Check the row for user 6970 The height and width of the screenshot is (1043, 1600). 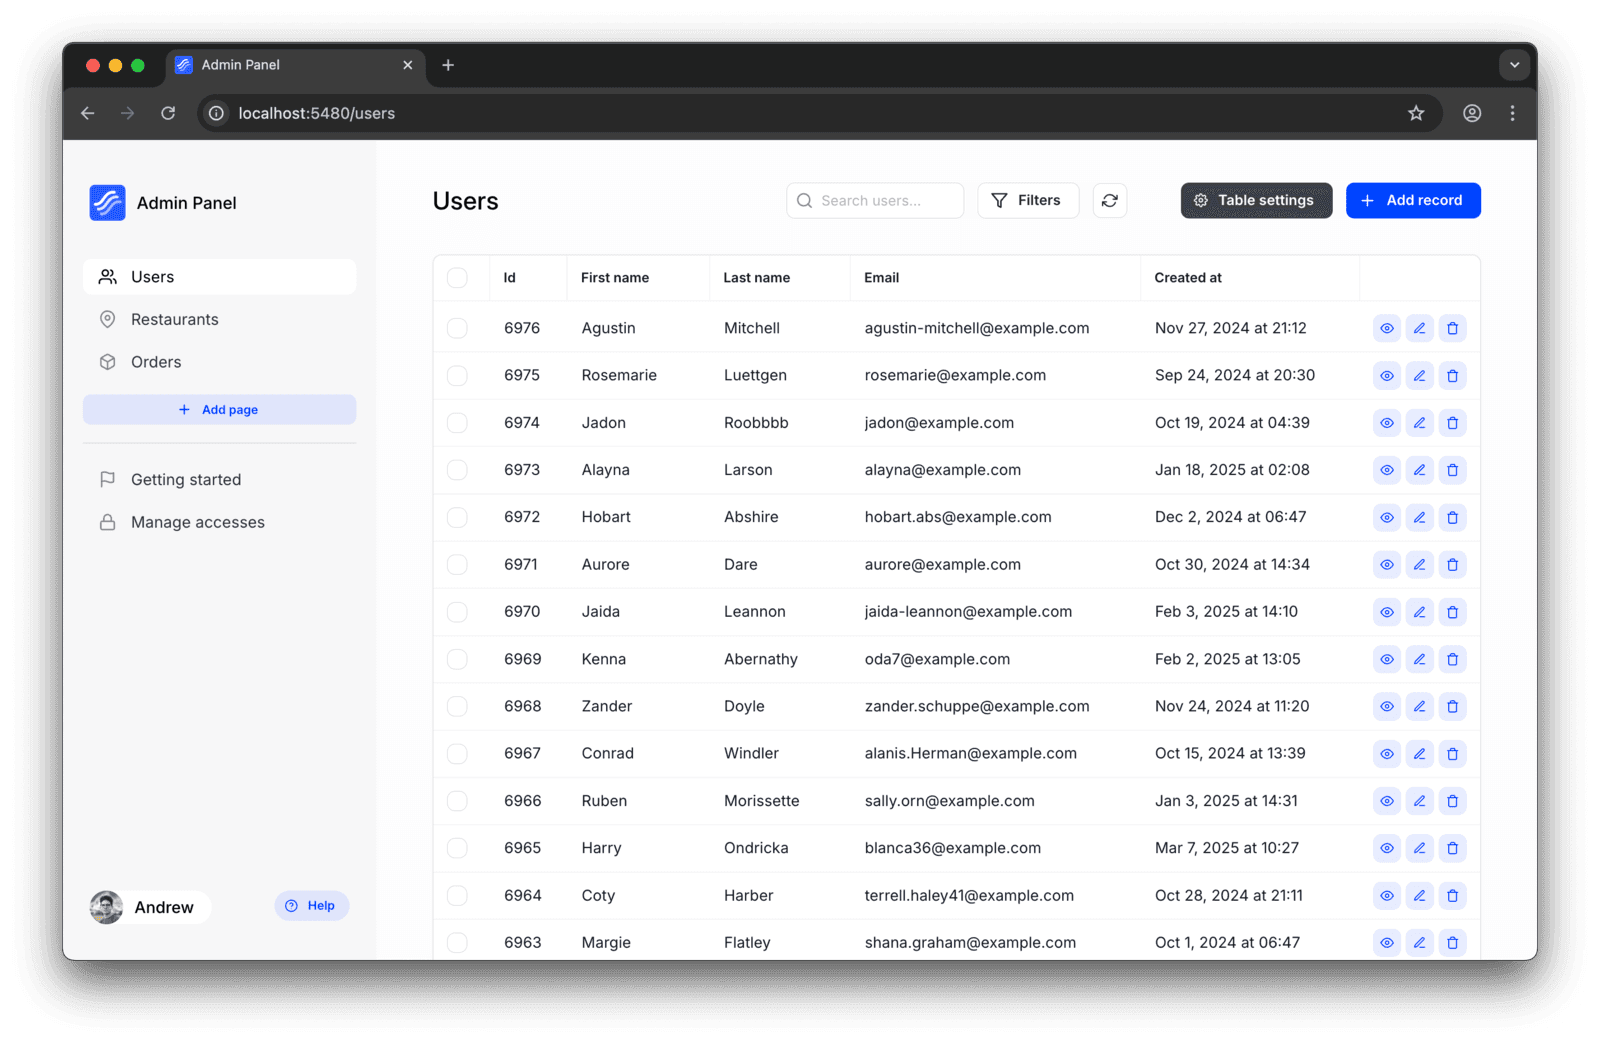(457, 612)
